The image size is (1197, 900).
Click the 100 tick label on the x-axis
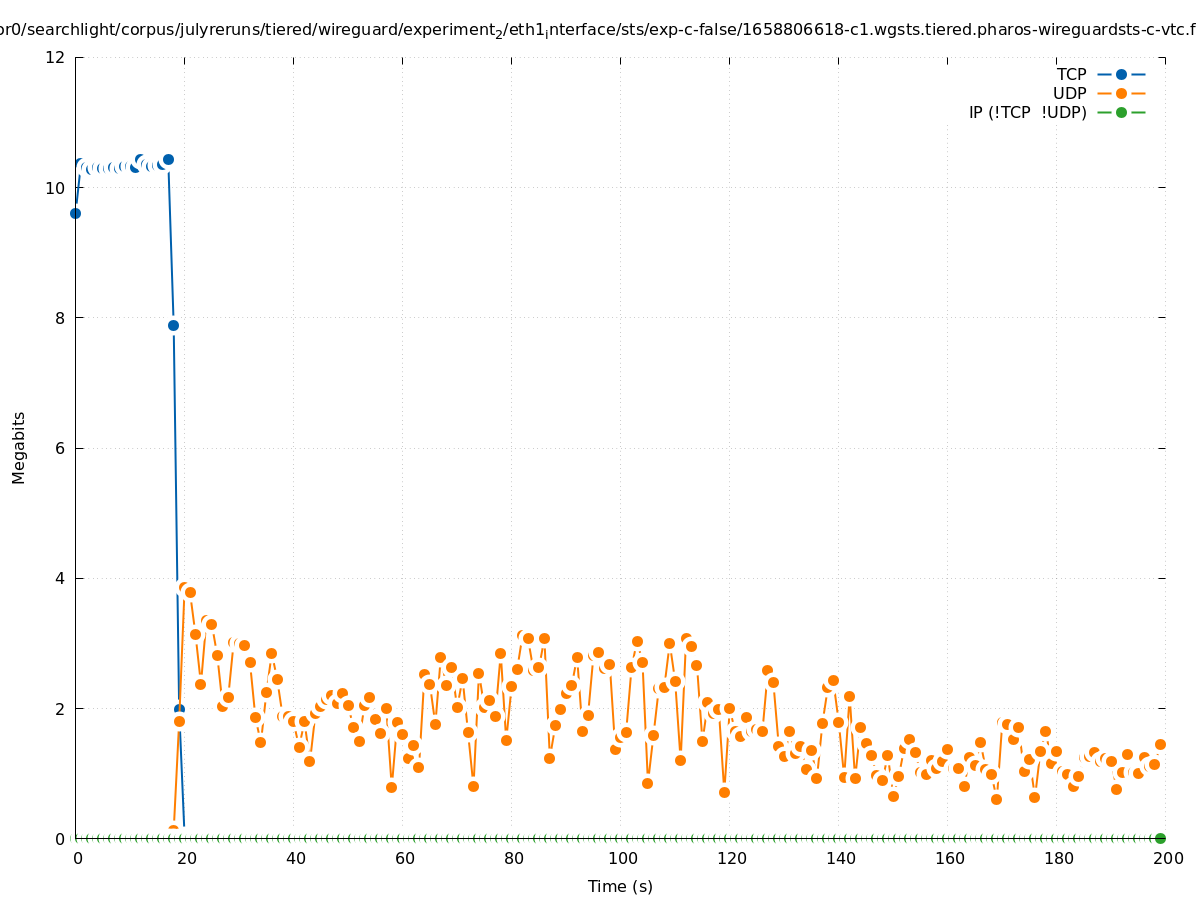(622, 858)
